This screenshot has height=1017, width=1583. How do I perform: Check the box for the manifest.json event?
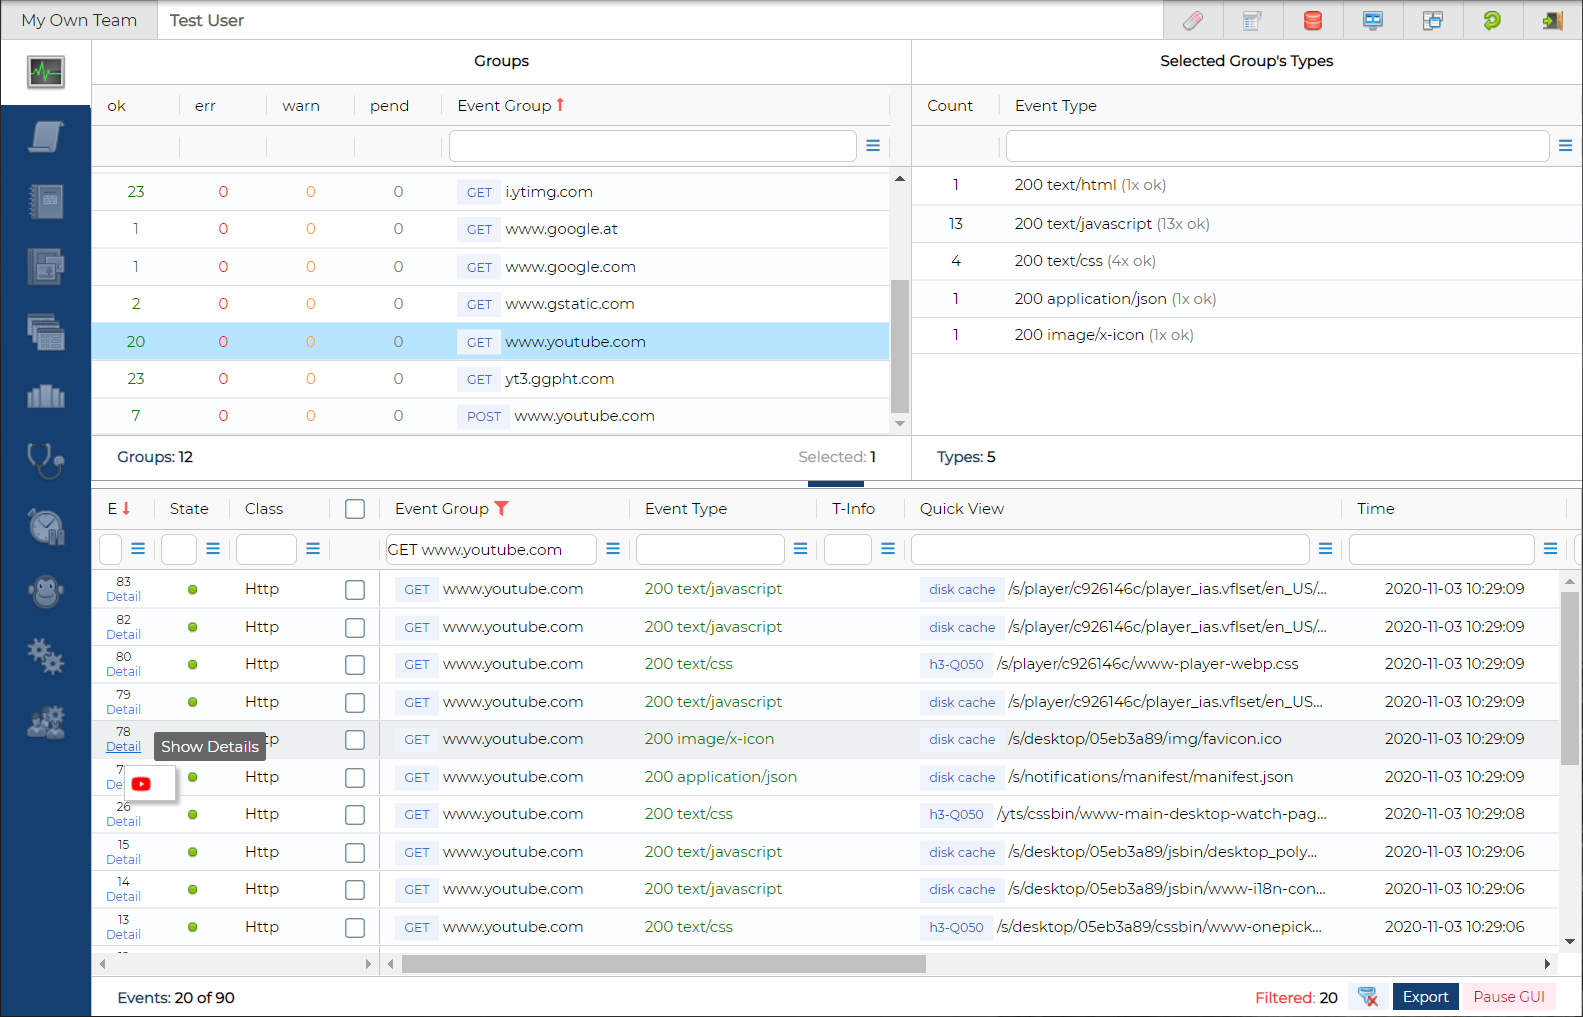[x=355, y=778]
